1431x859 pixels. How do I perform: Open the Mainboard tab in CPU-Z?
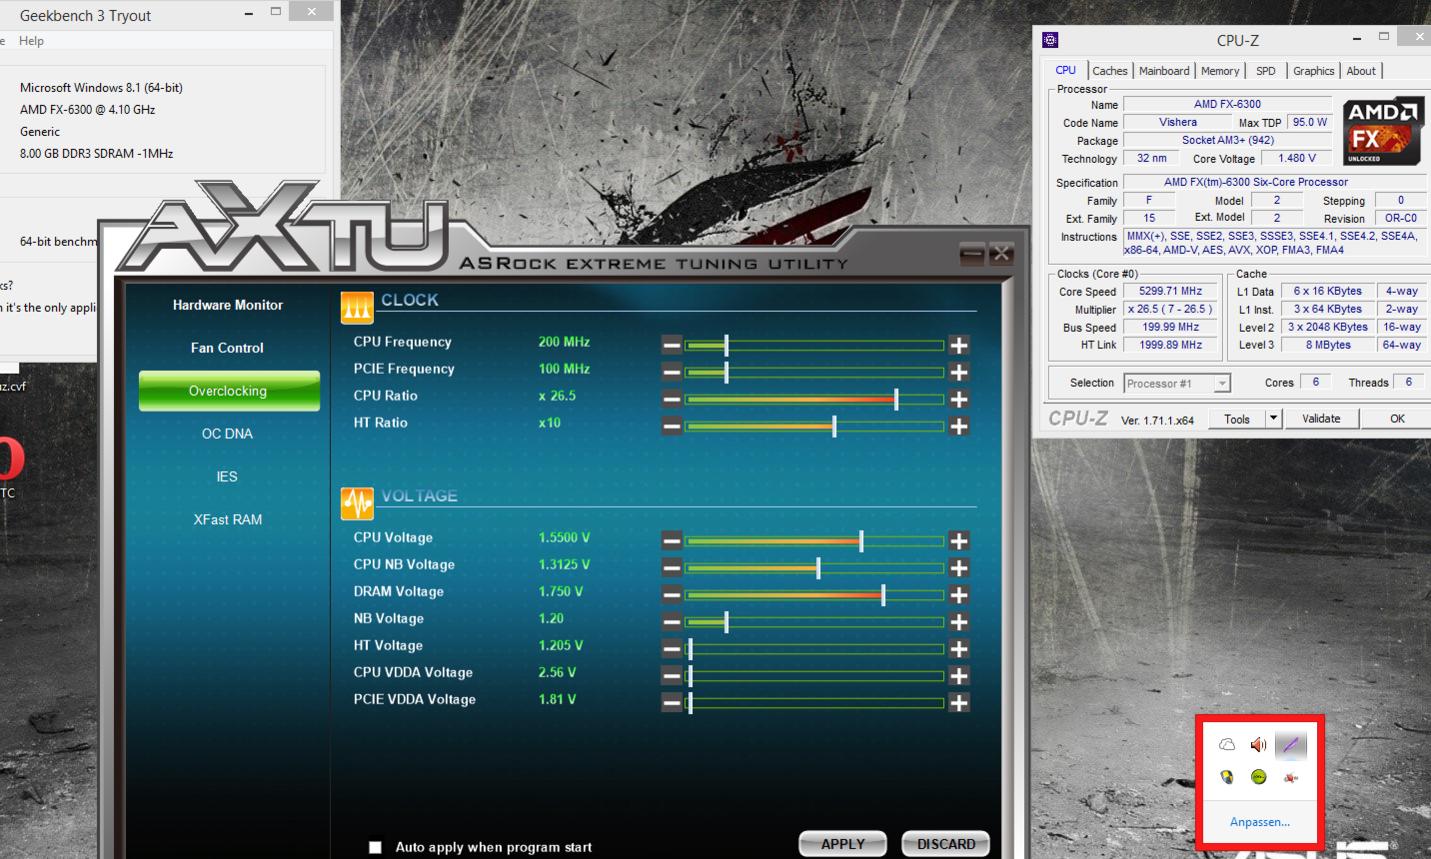[x=1164, y=71]
